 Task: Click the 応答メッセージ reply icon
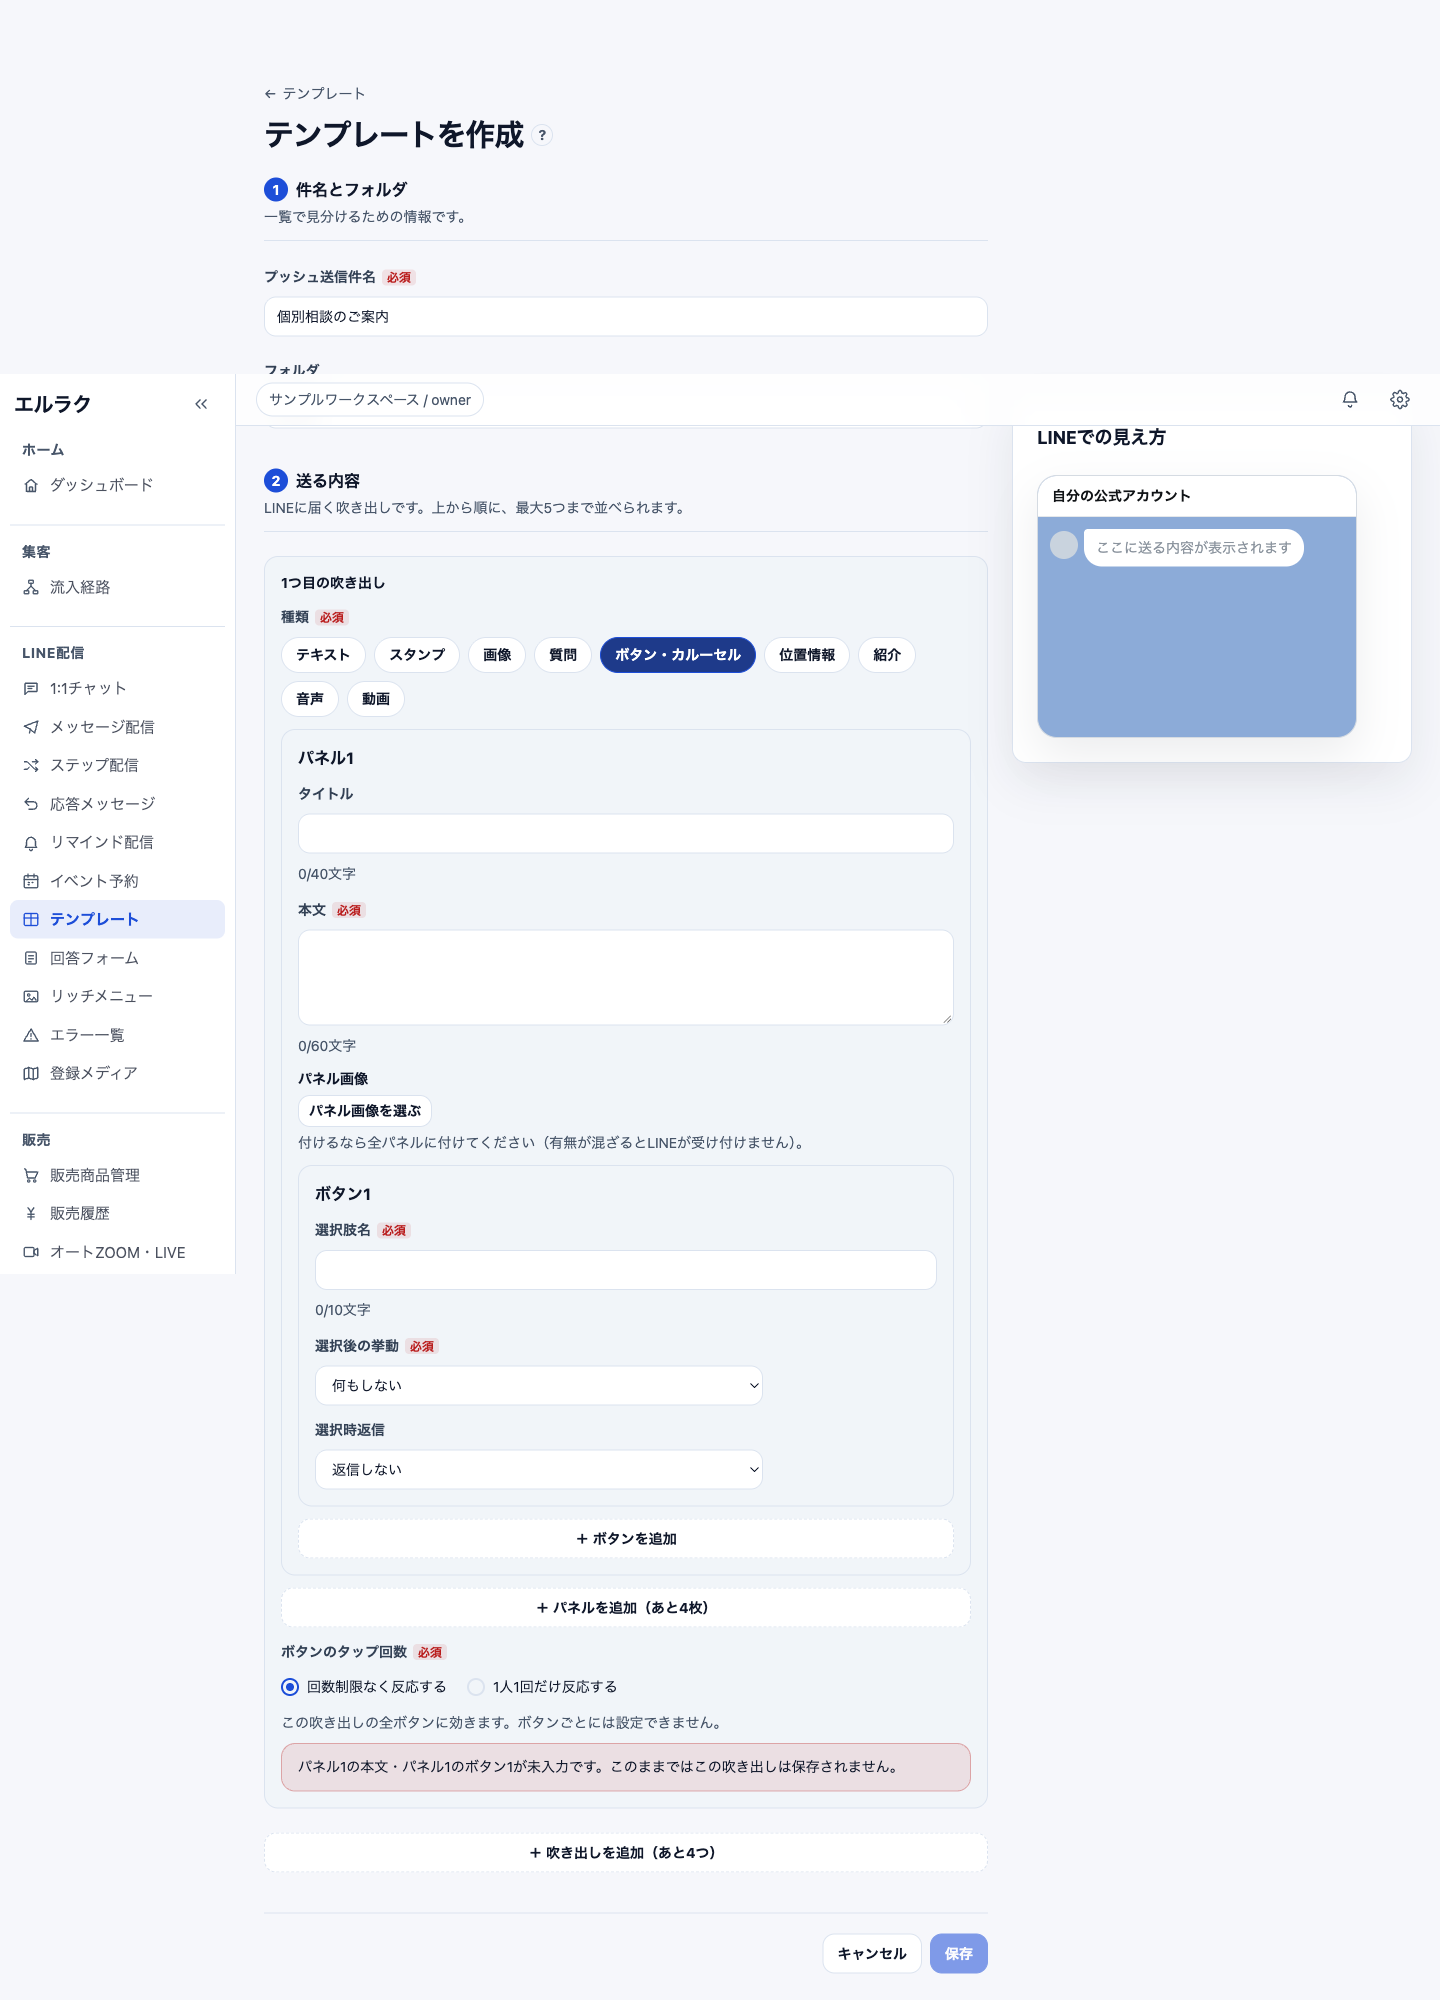(31, 804)
